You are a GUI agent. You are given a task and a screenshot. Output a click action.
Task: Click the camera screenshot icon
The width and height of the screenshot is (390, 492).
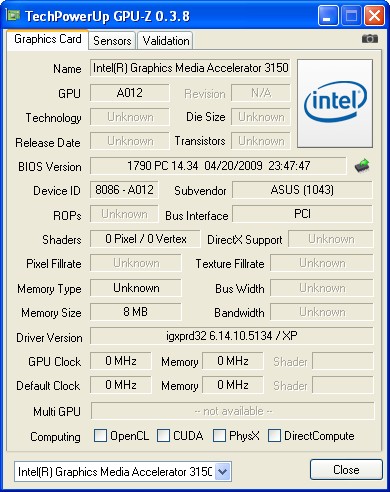pos(370,39)
